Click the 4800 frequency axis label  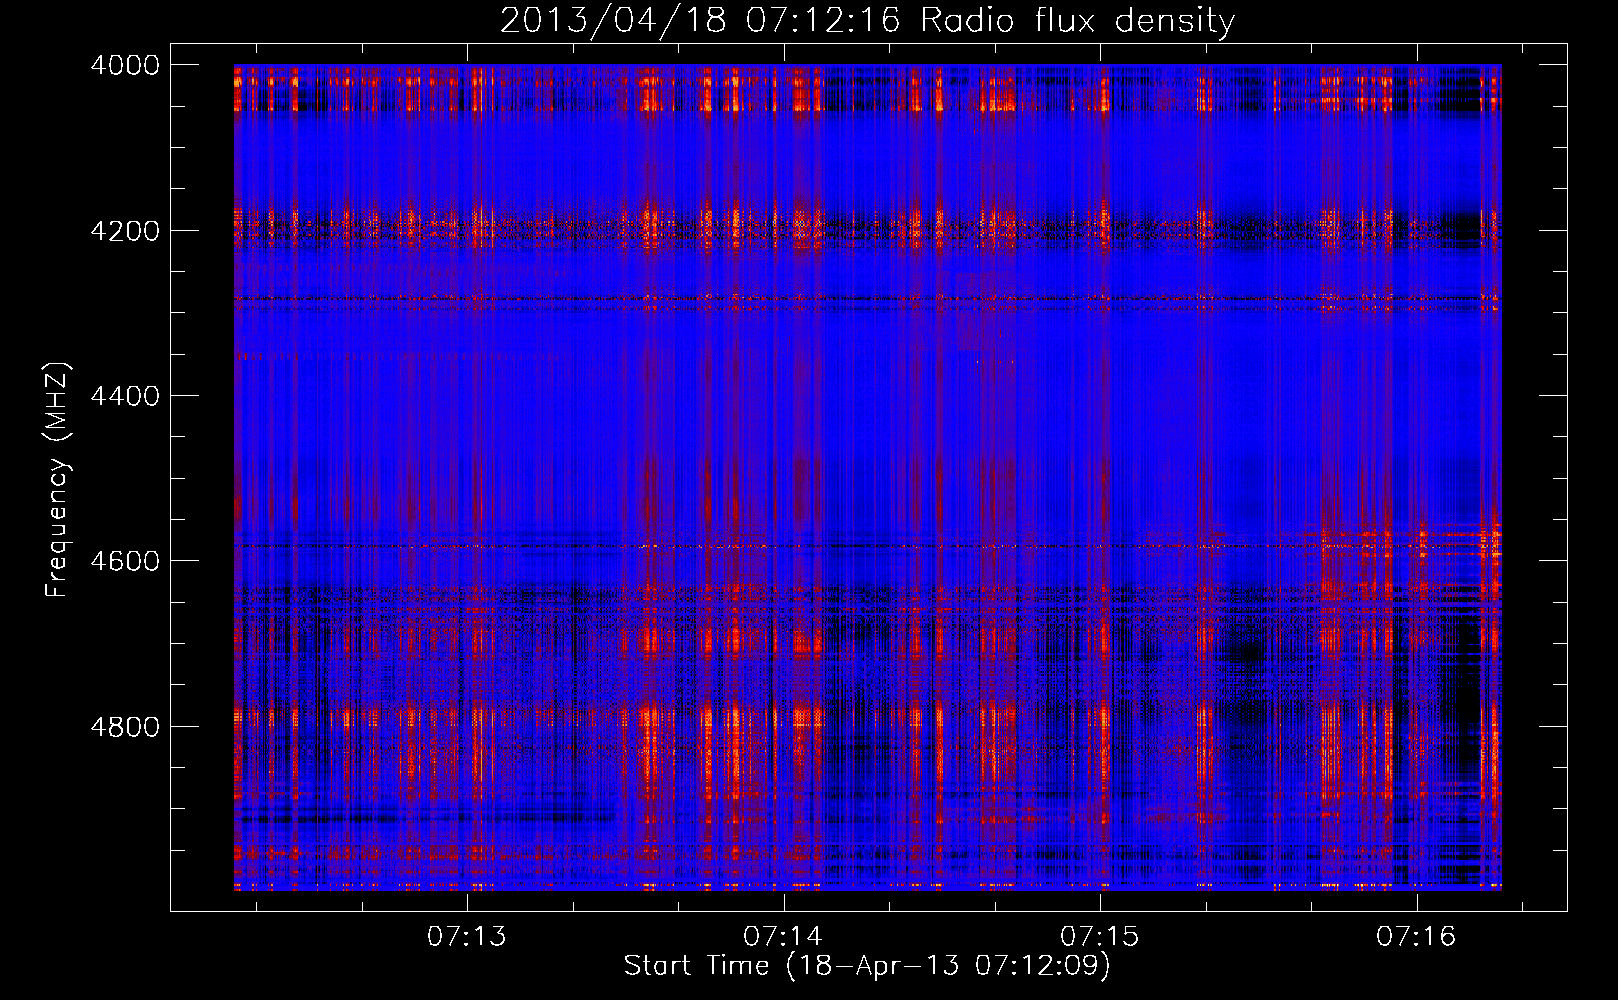coord(125,726)
